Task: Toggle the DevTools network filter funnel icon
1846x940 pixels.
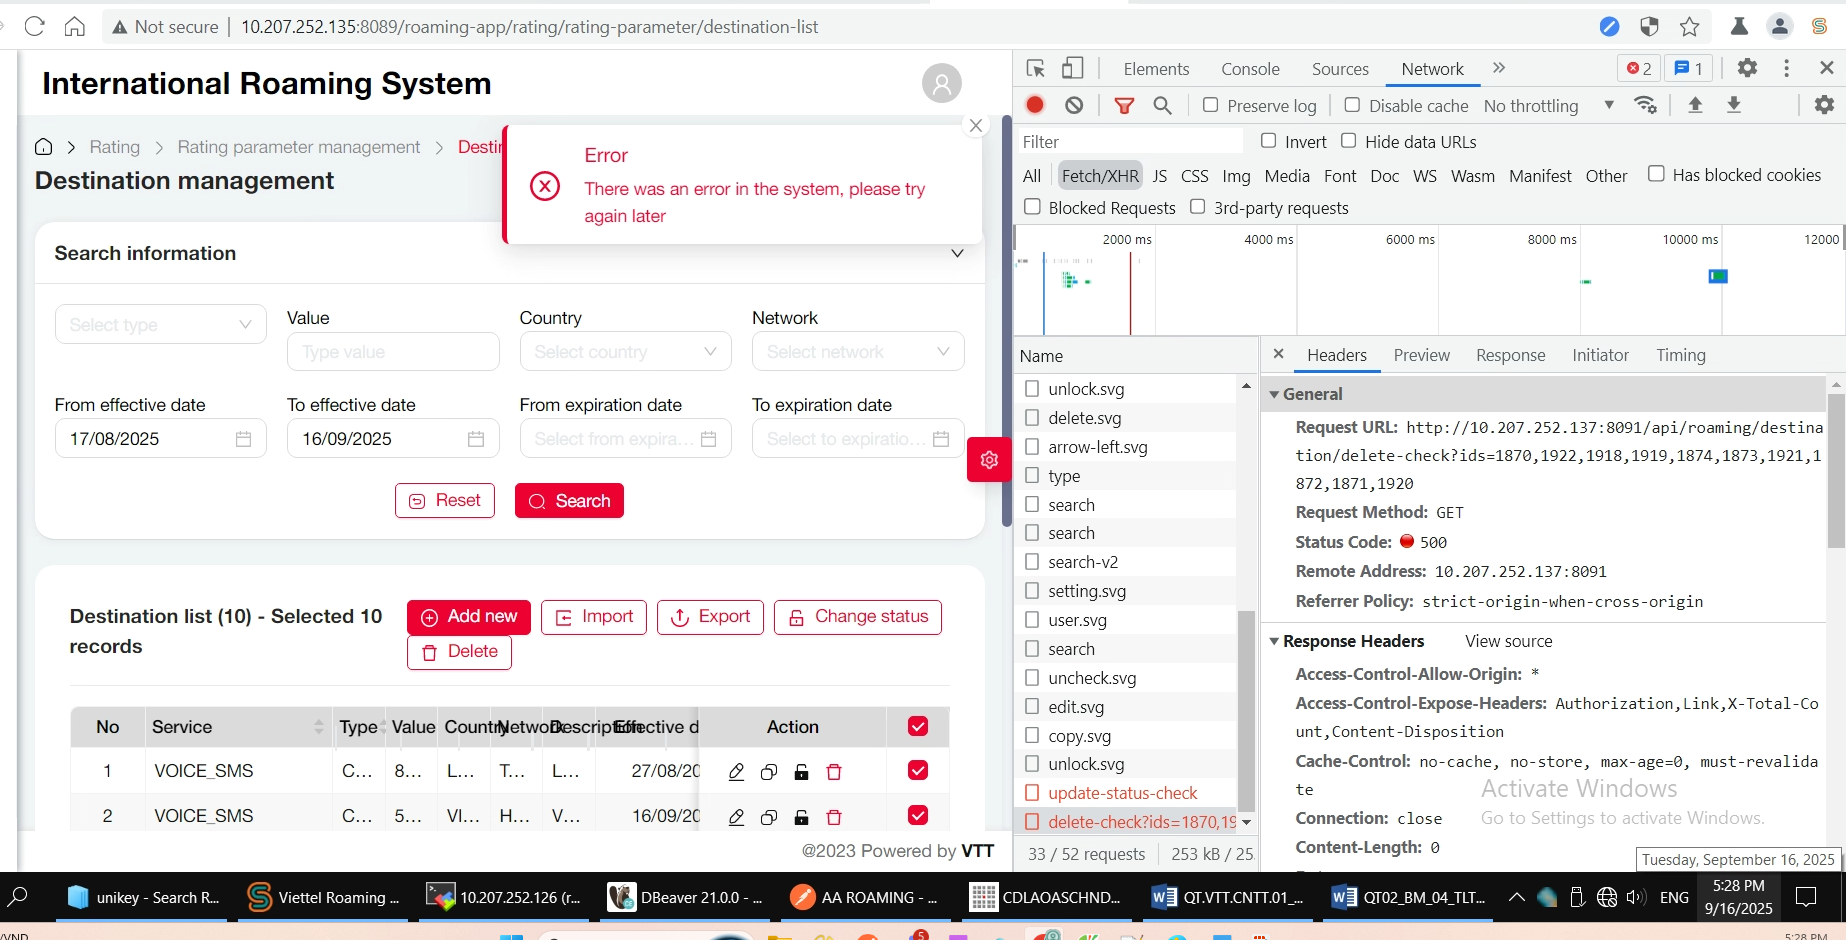Action: [x=1124, y=105]
